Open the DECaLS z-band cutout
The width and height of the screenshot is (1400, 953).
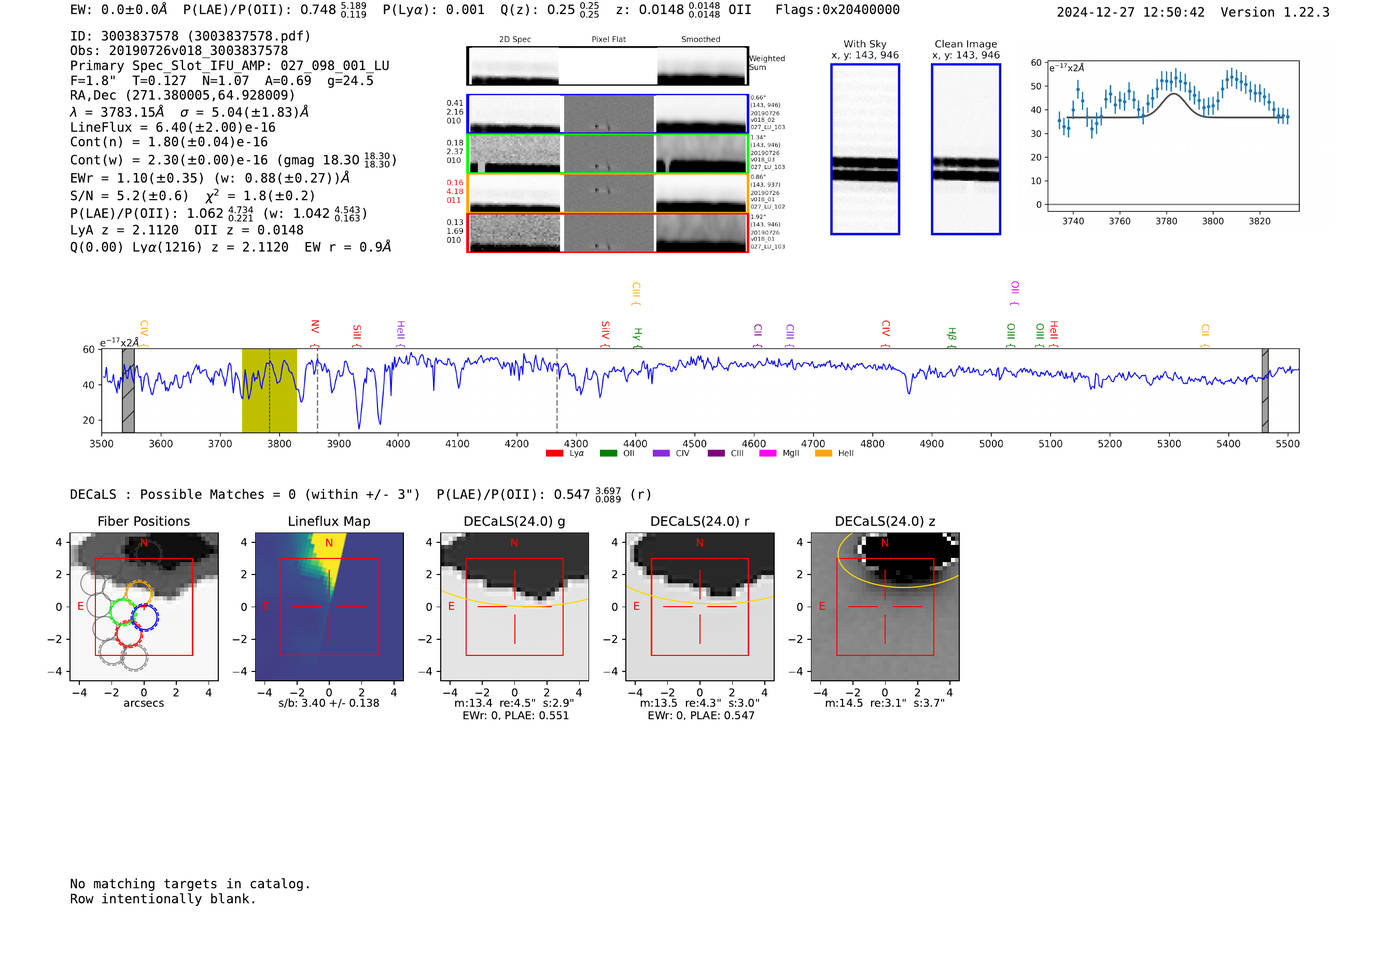[x=885, y=608]
